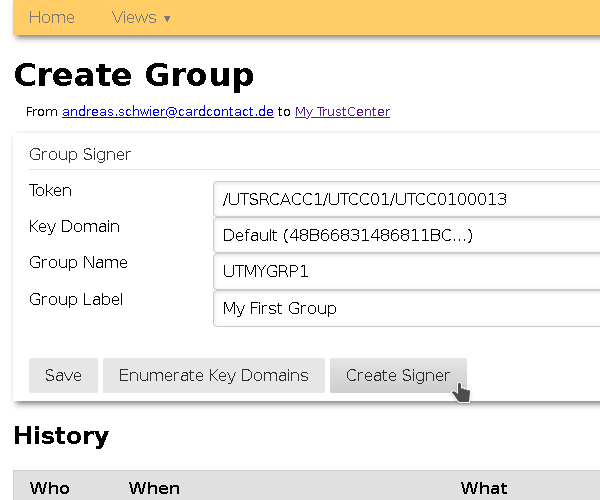The width and height of the screenshot is (600, 500).
Task: Follow the My TrustCenter link
Action: coord(342,112)
